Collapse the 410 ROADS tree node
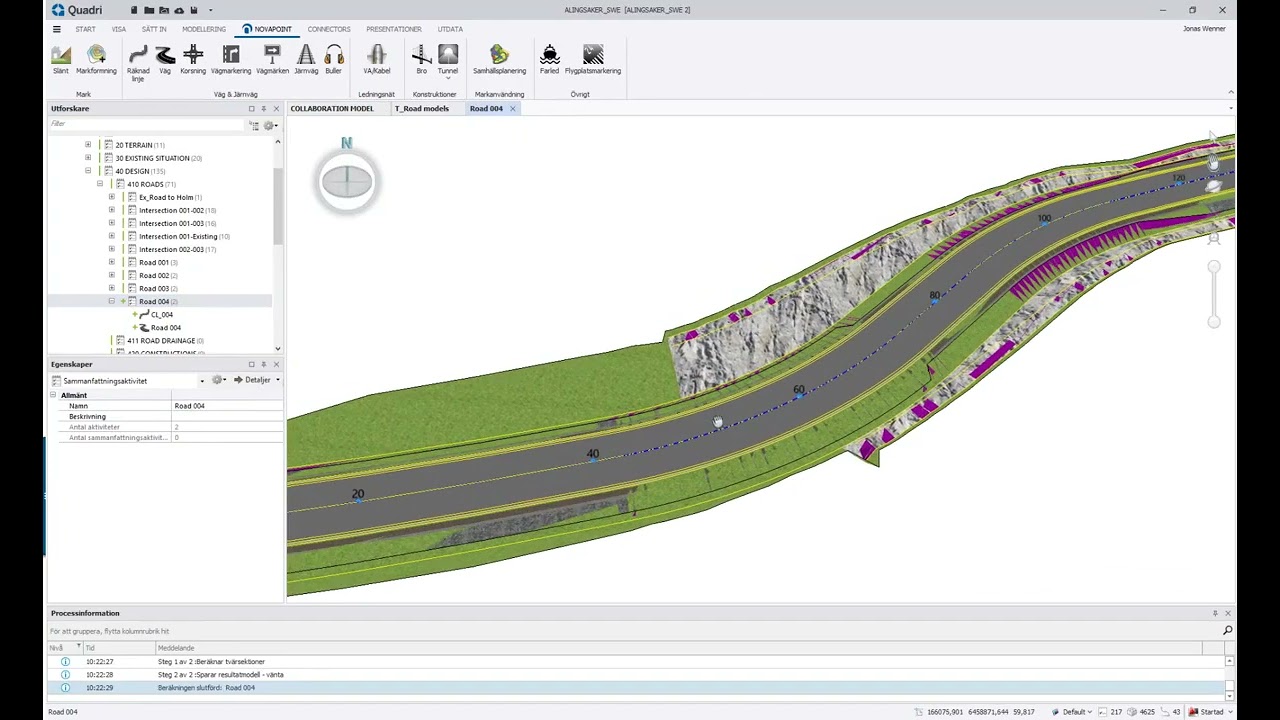Image resolution: width=1280 pixels, height=720 pixels. 100,184
